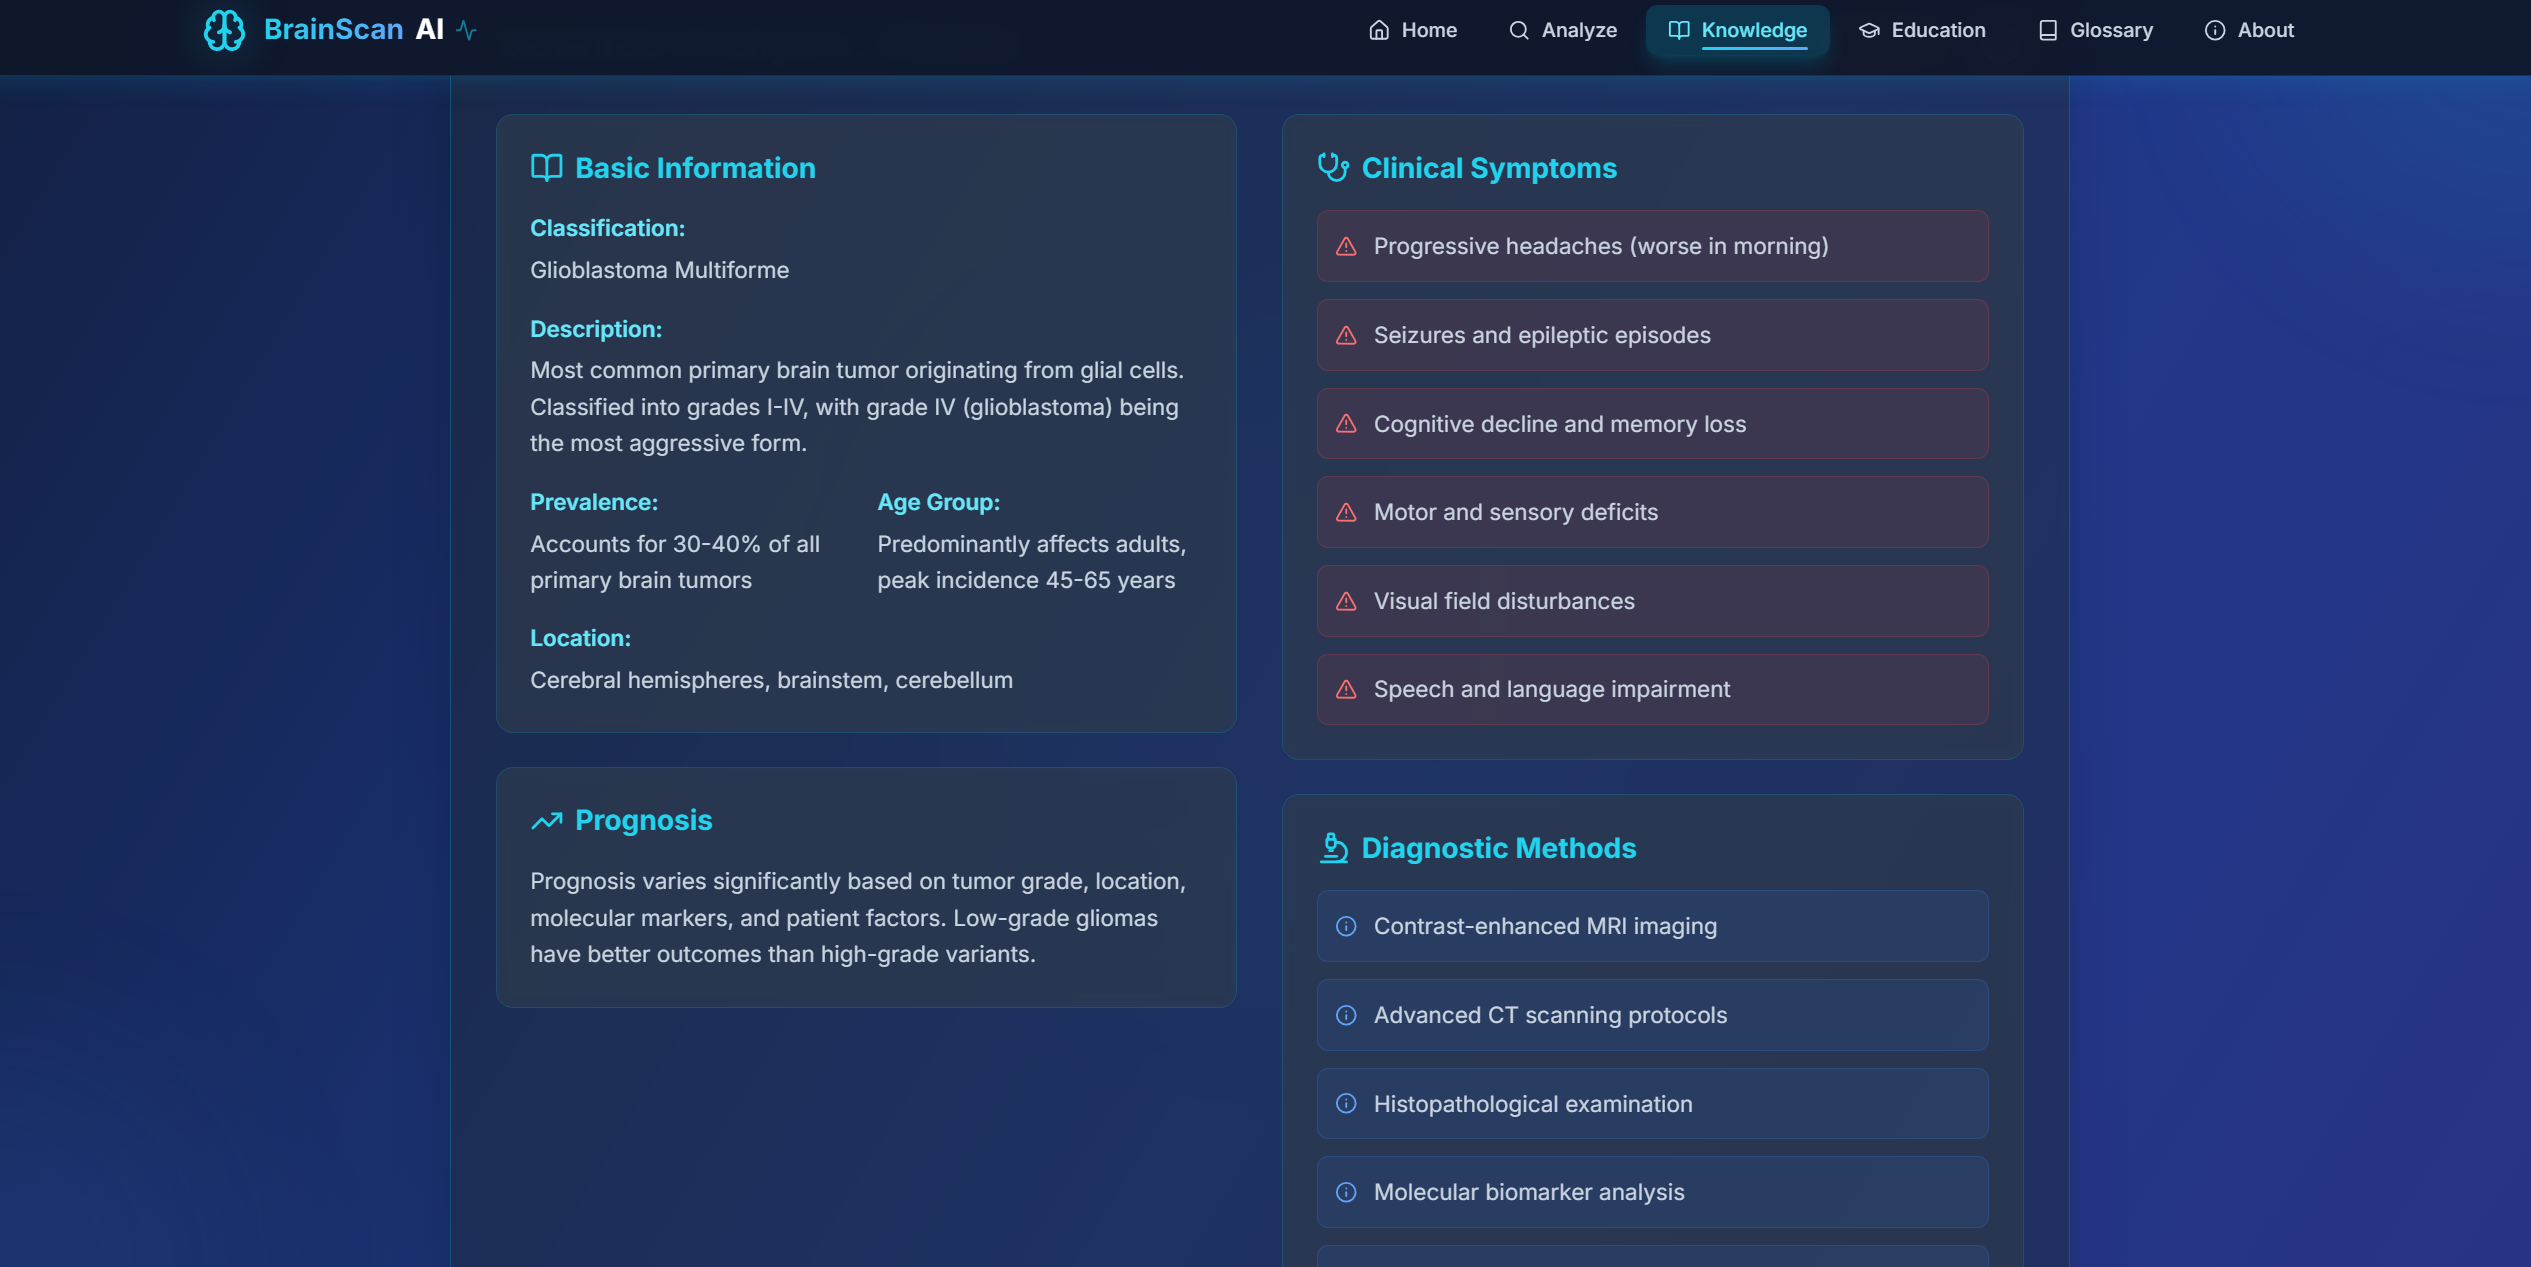Click the open book icon by Basic Information
This screenshot has width=2531, height=1267.
click(546, 168)
